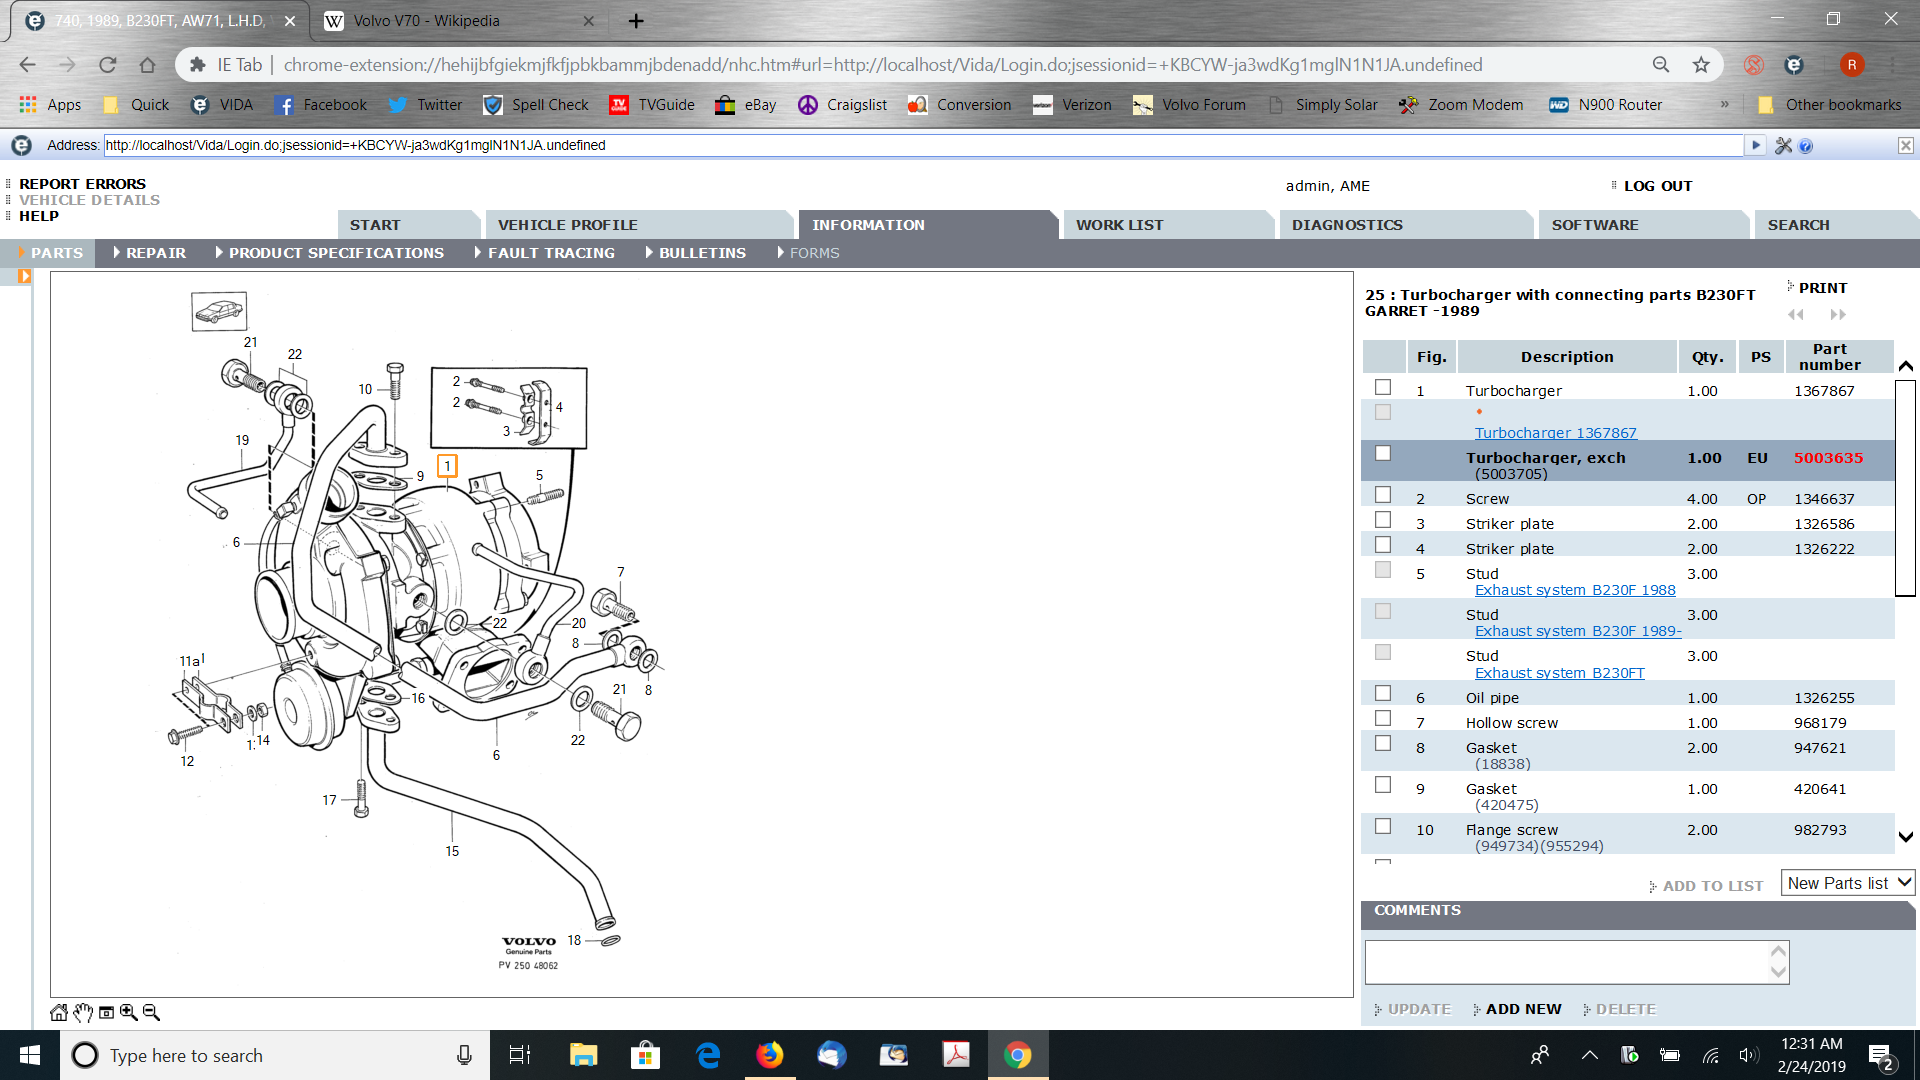
Task: Go to next parts page arrow
Action: [x=1838, y=314]
